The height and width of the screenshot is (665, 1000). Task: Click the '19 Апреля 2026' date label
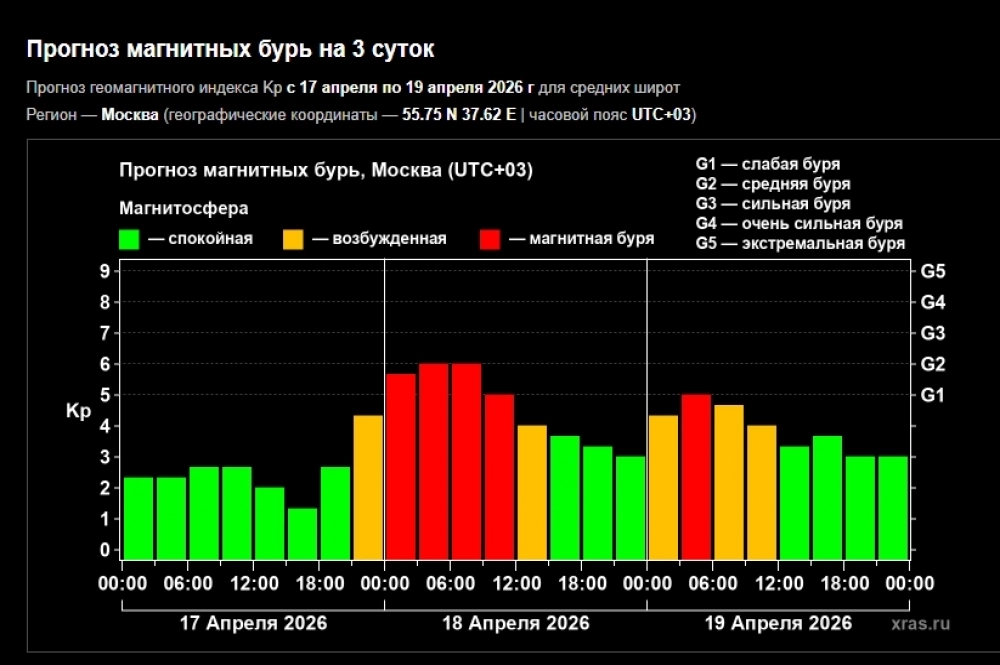[x=778, y=623]
